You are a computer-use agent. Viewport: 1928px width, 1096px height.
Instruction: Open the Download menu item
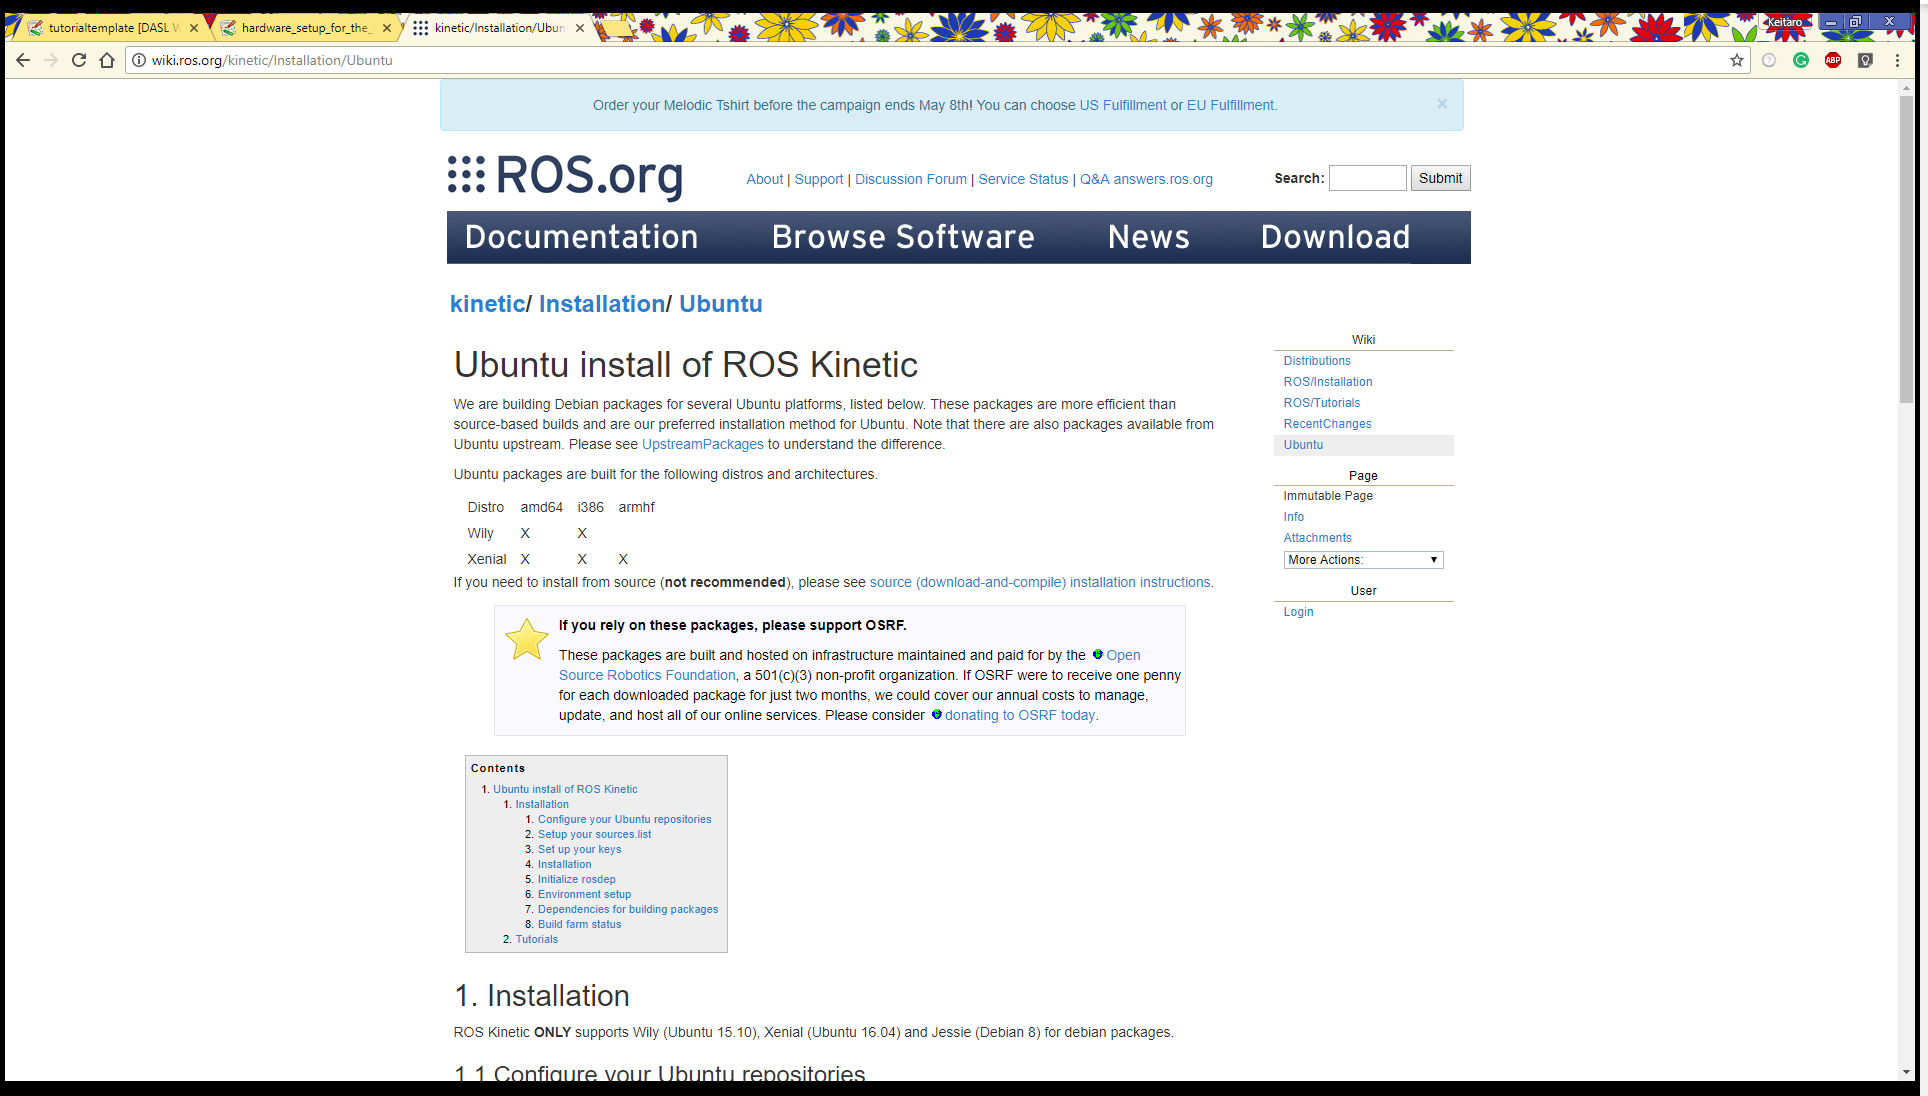click(x=1335, y=237)
